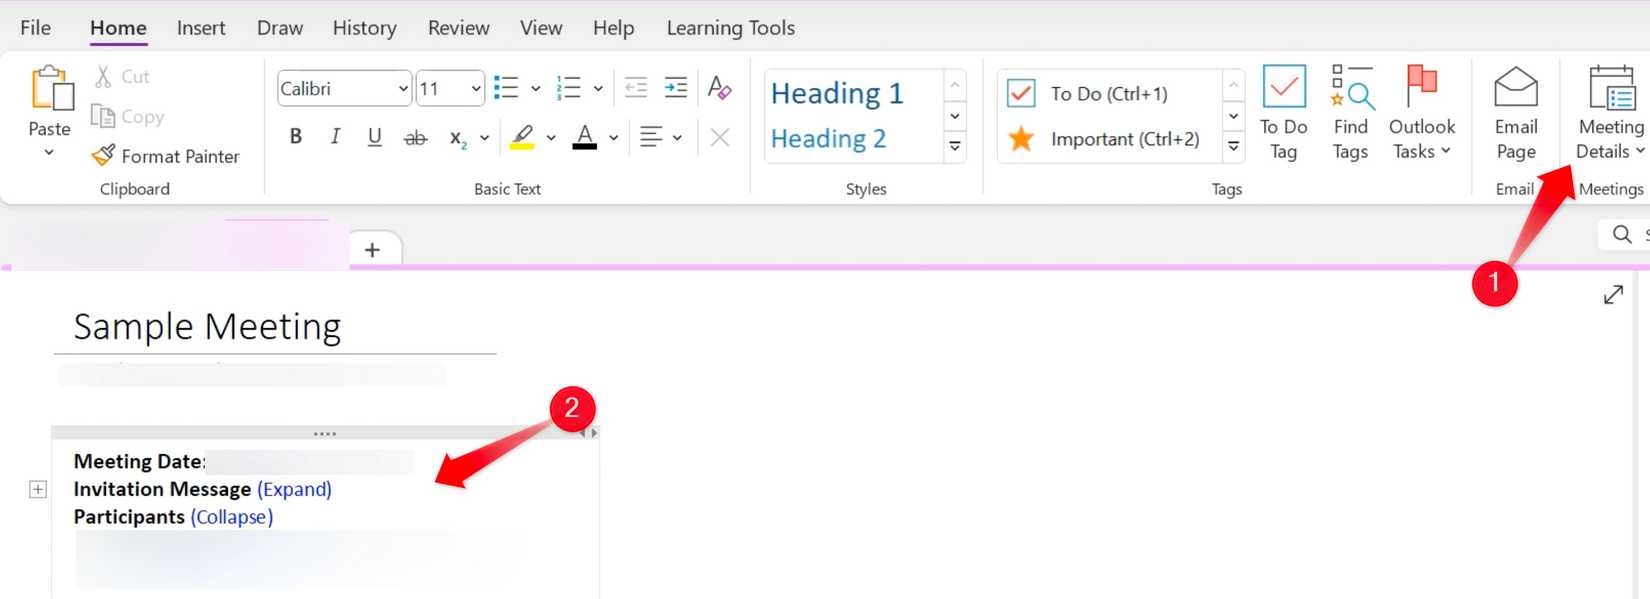Switch to the Draw tab
Image resolution: width=1650 pixels, height=599 pixels.
(280, 28)
